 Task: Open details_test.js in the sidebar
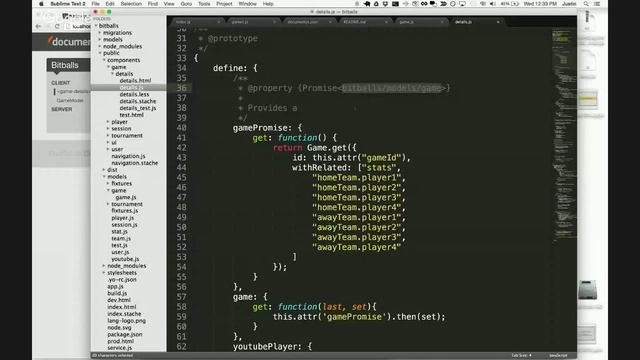[x=138, y=108]
